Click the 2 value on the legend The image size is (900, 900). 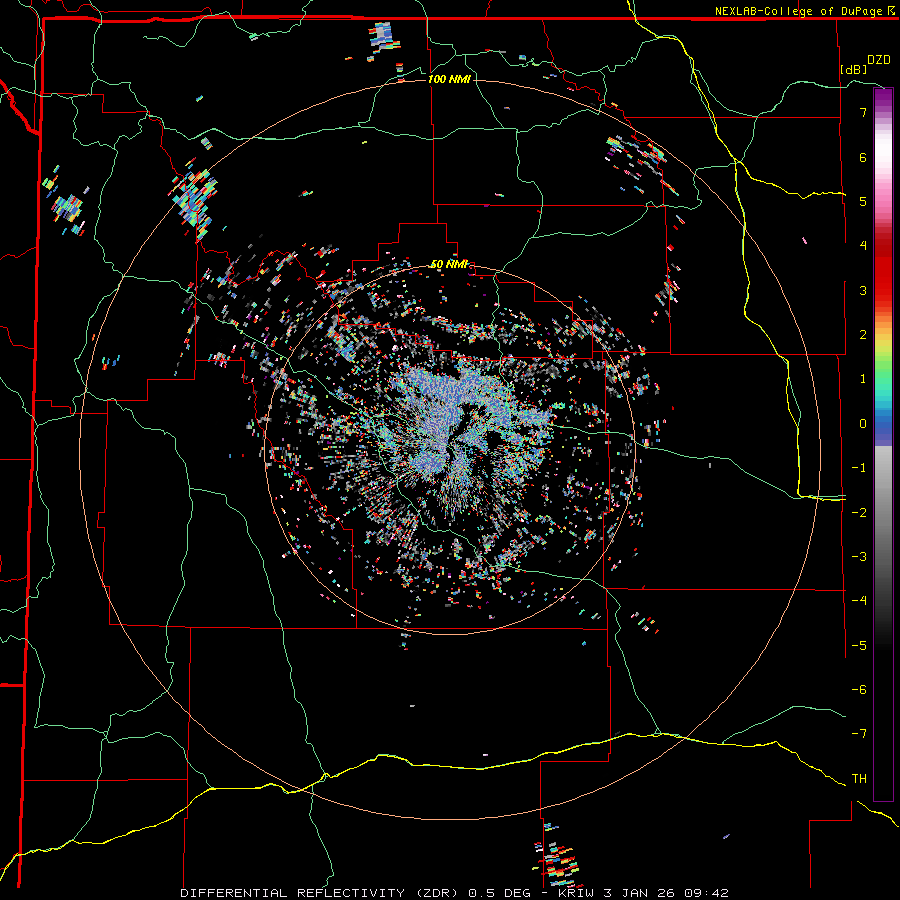[863, 335]
